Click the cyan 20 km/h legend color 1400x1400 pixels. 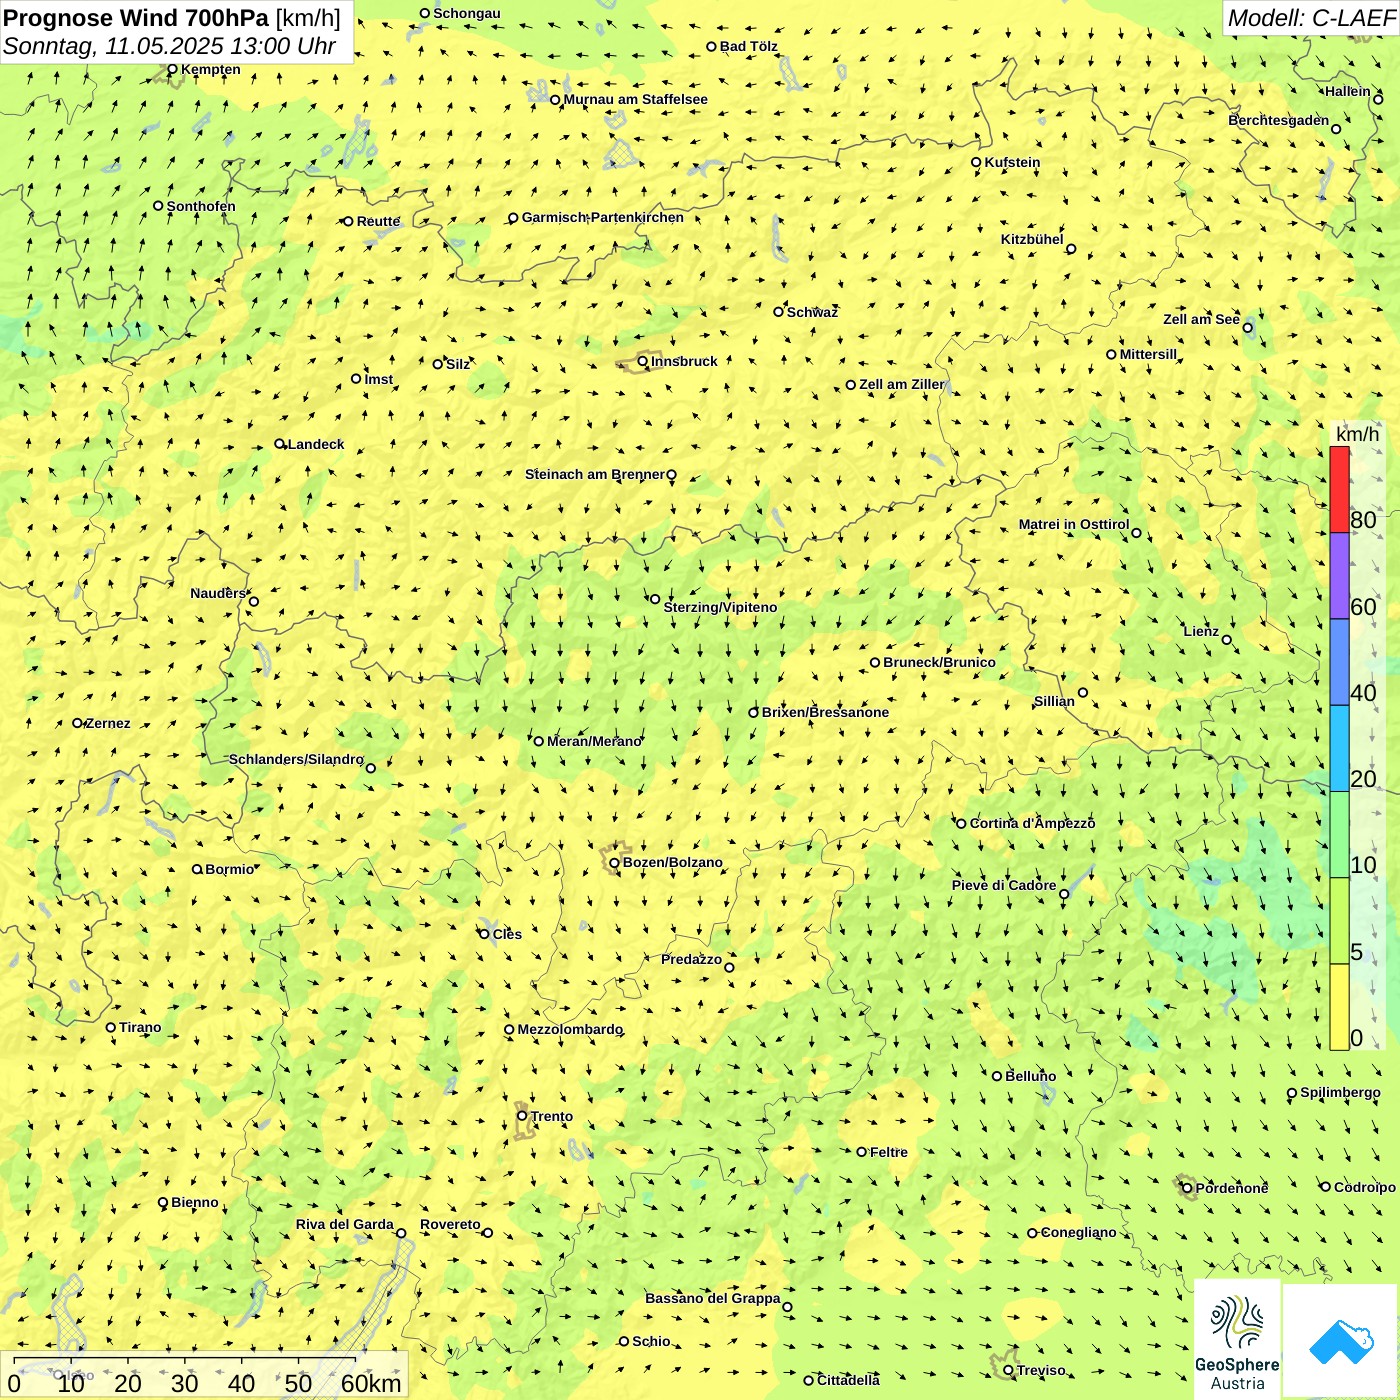point(1339,749)
